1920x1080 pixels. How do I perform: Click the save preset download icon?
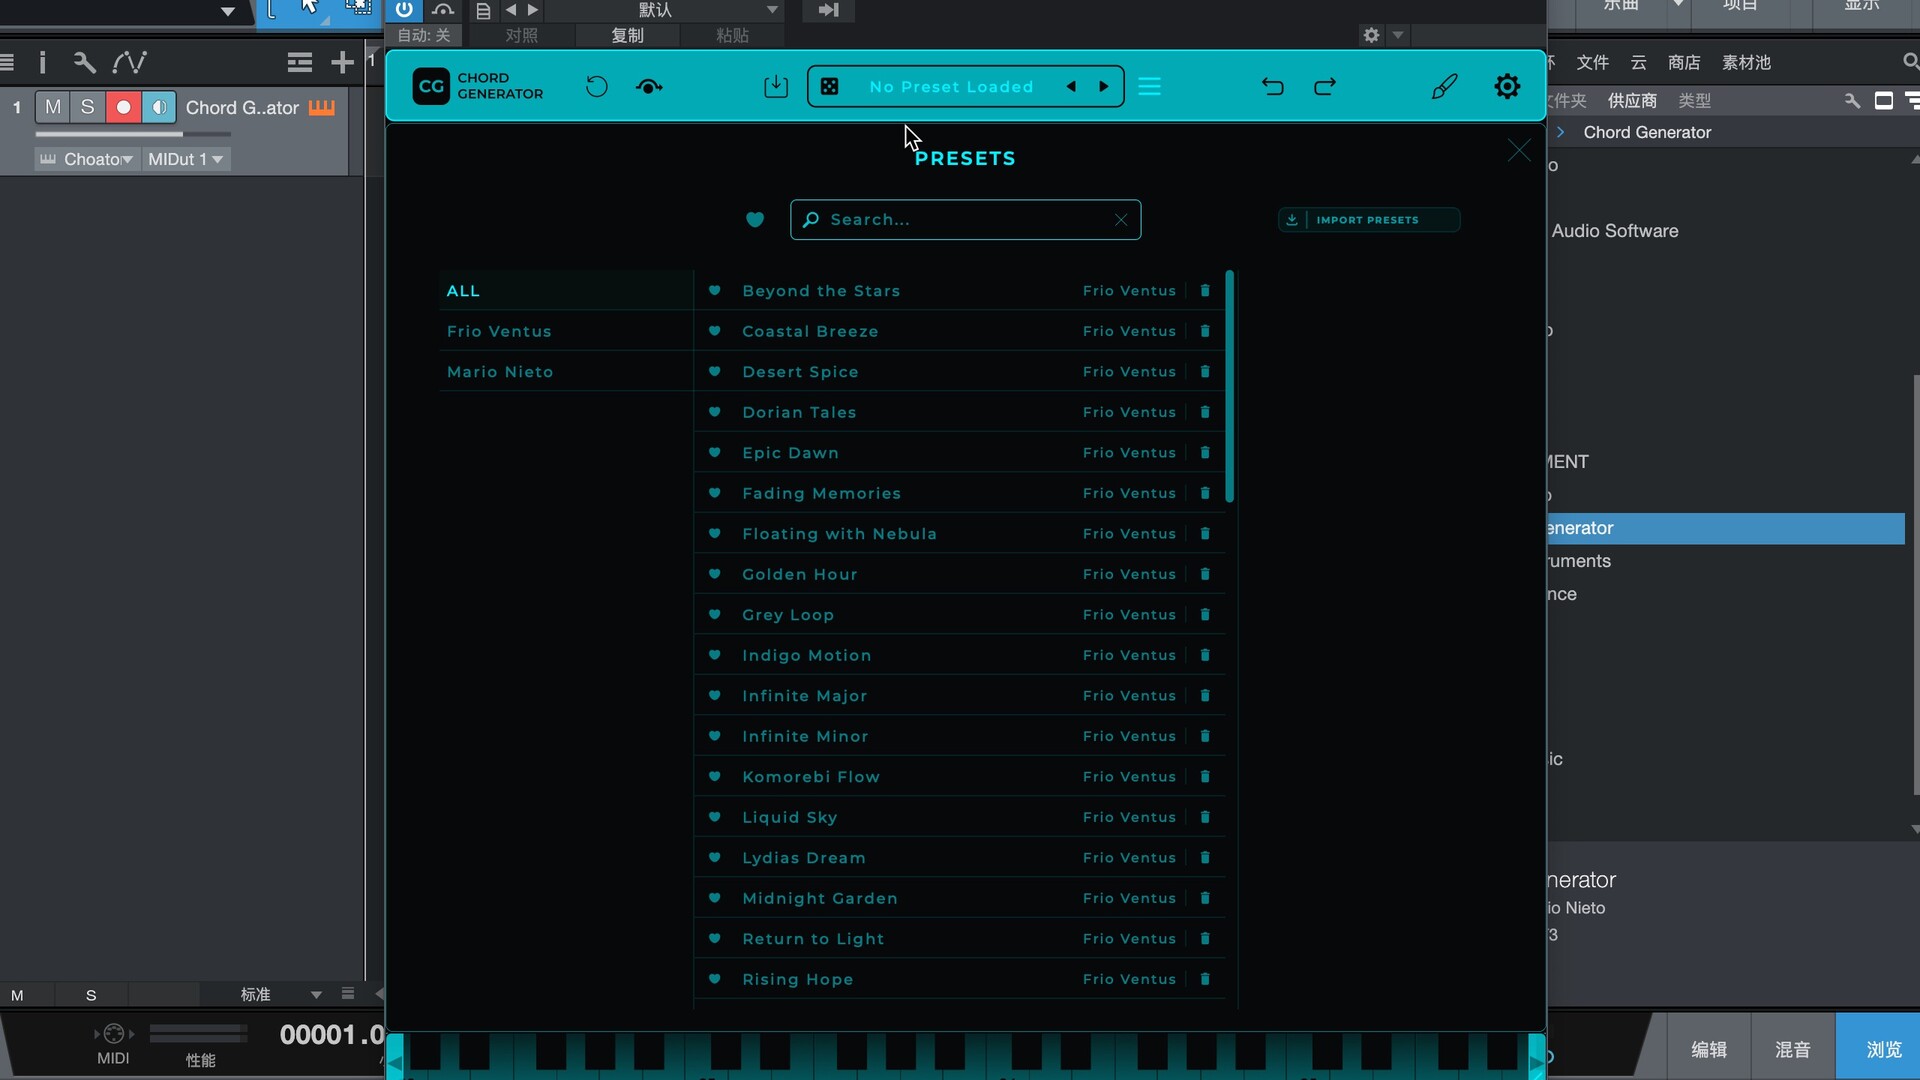pos(776,87)
